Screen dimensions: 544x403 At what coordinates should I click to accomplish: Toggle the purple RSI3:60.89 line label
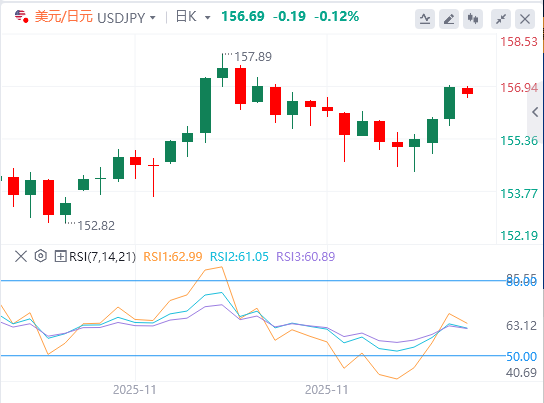tap(306, 257)
